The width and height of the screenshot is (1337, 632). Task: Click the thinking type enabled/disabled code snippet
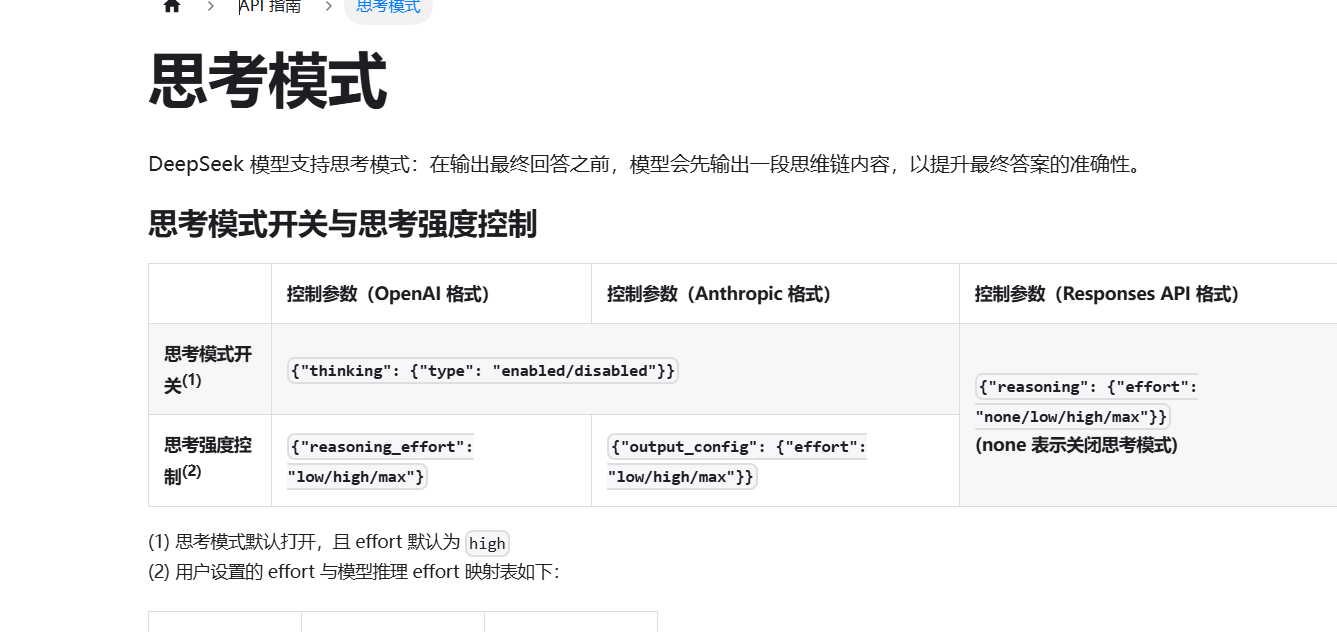click(x=483, y=370)
